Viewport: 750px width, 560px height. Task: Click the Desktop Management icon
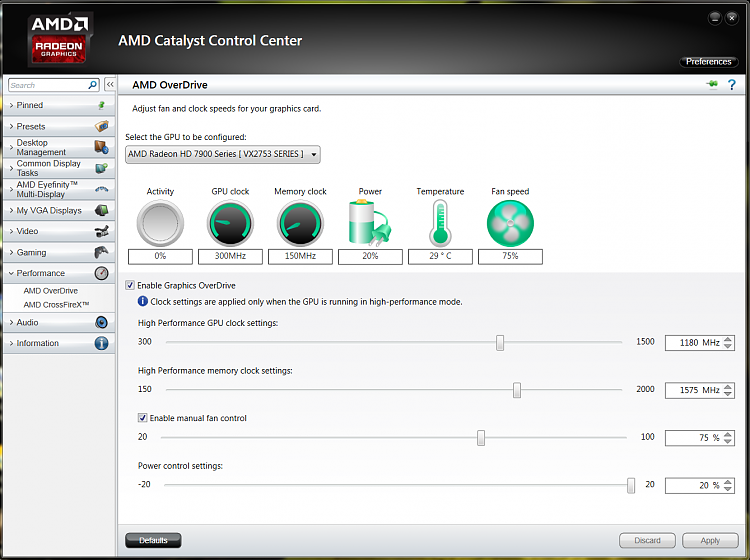point(101,147)
